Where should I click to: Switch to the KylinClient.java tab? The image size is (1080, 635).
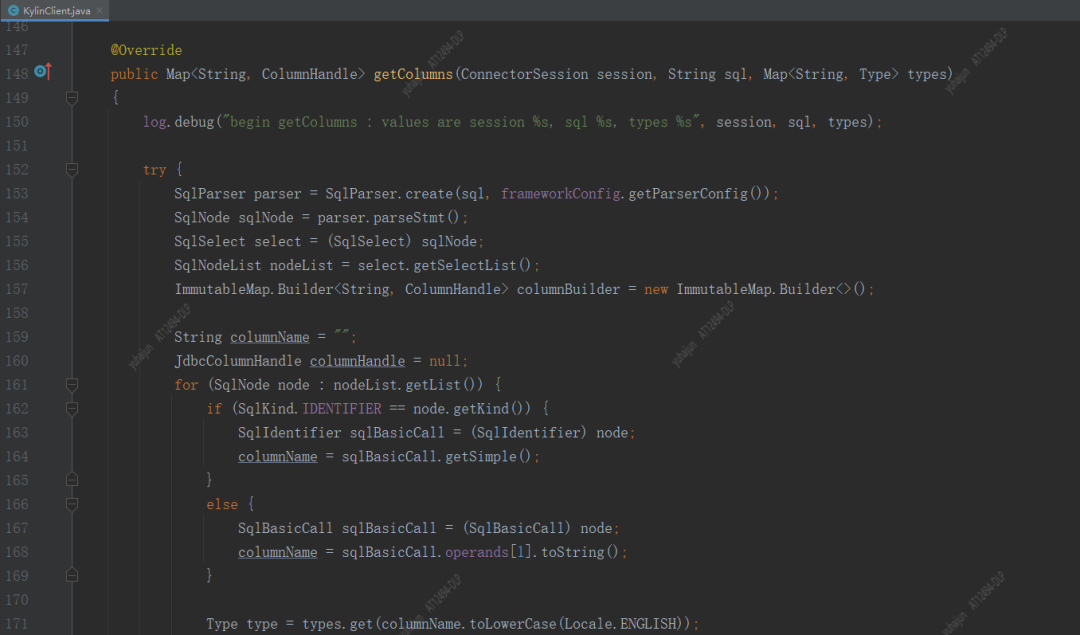[x=56, y=10]
